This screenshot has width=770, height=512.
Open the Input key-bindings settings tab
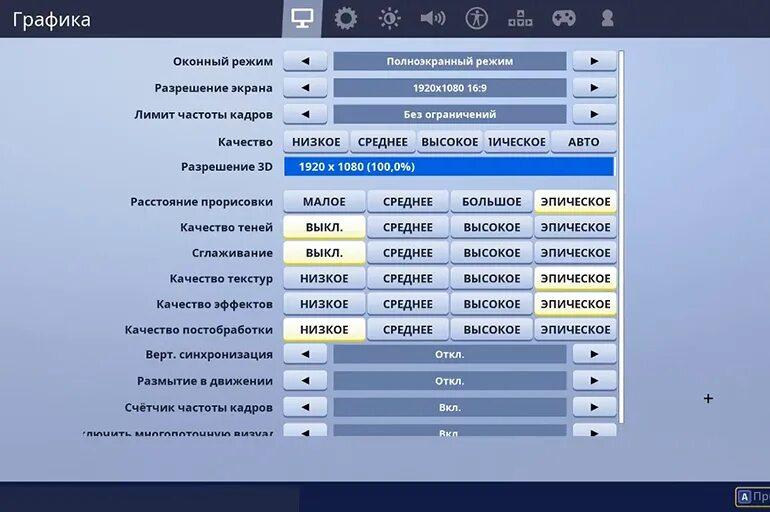pos(520,19)
